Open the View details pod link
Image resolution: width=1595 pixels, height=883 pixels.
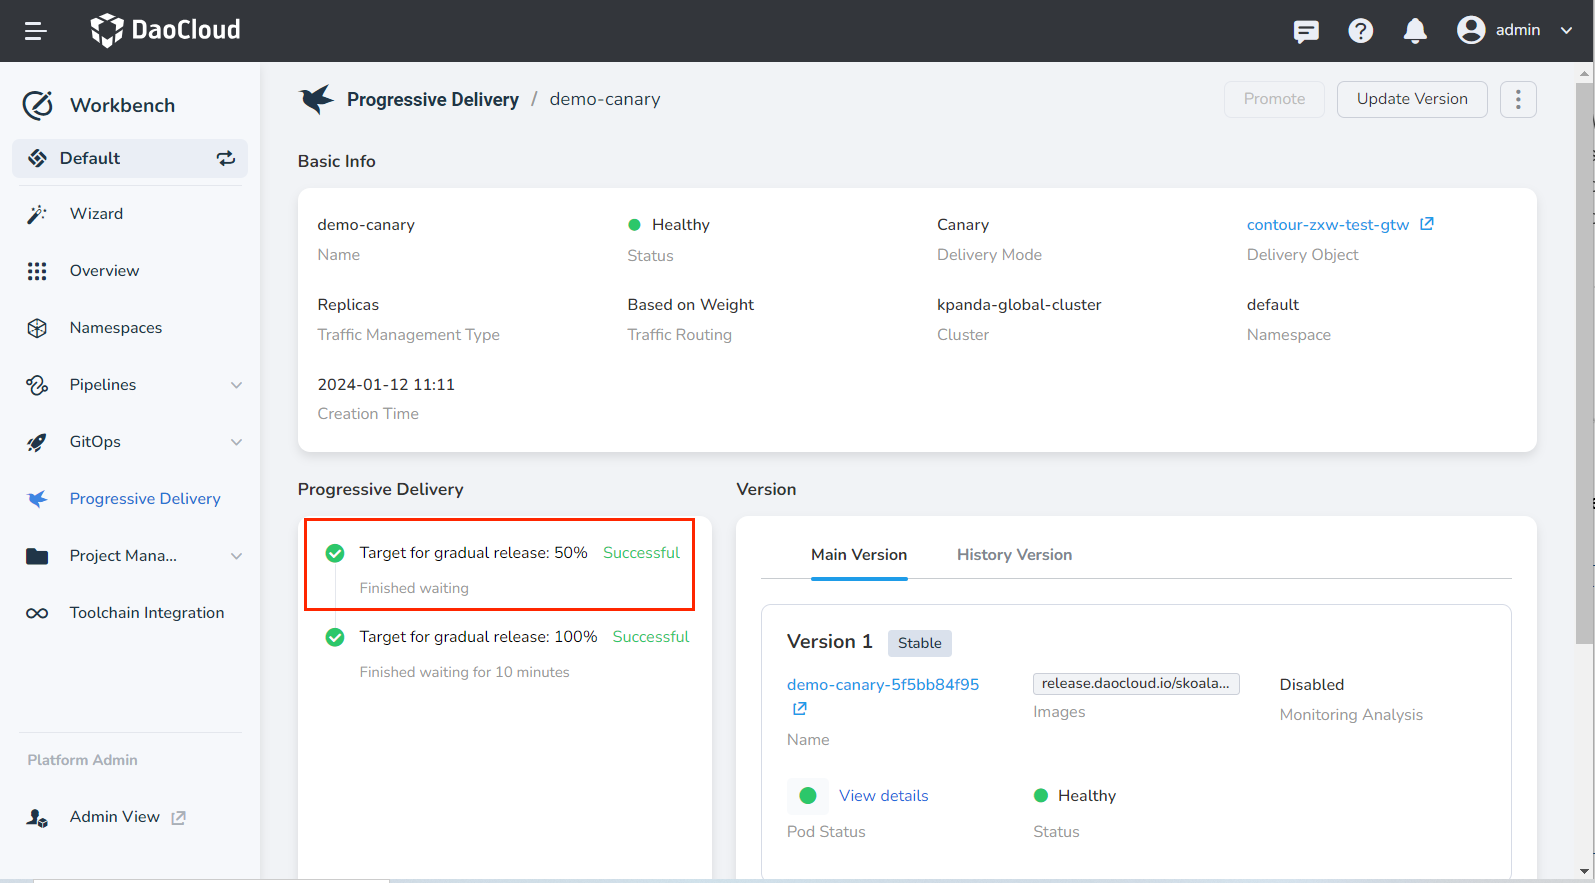tap(883, 796)
